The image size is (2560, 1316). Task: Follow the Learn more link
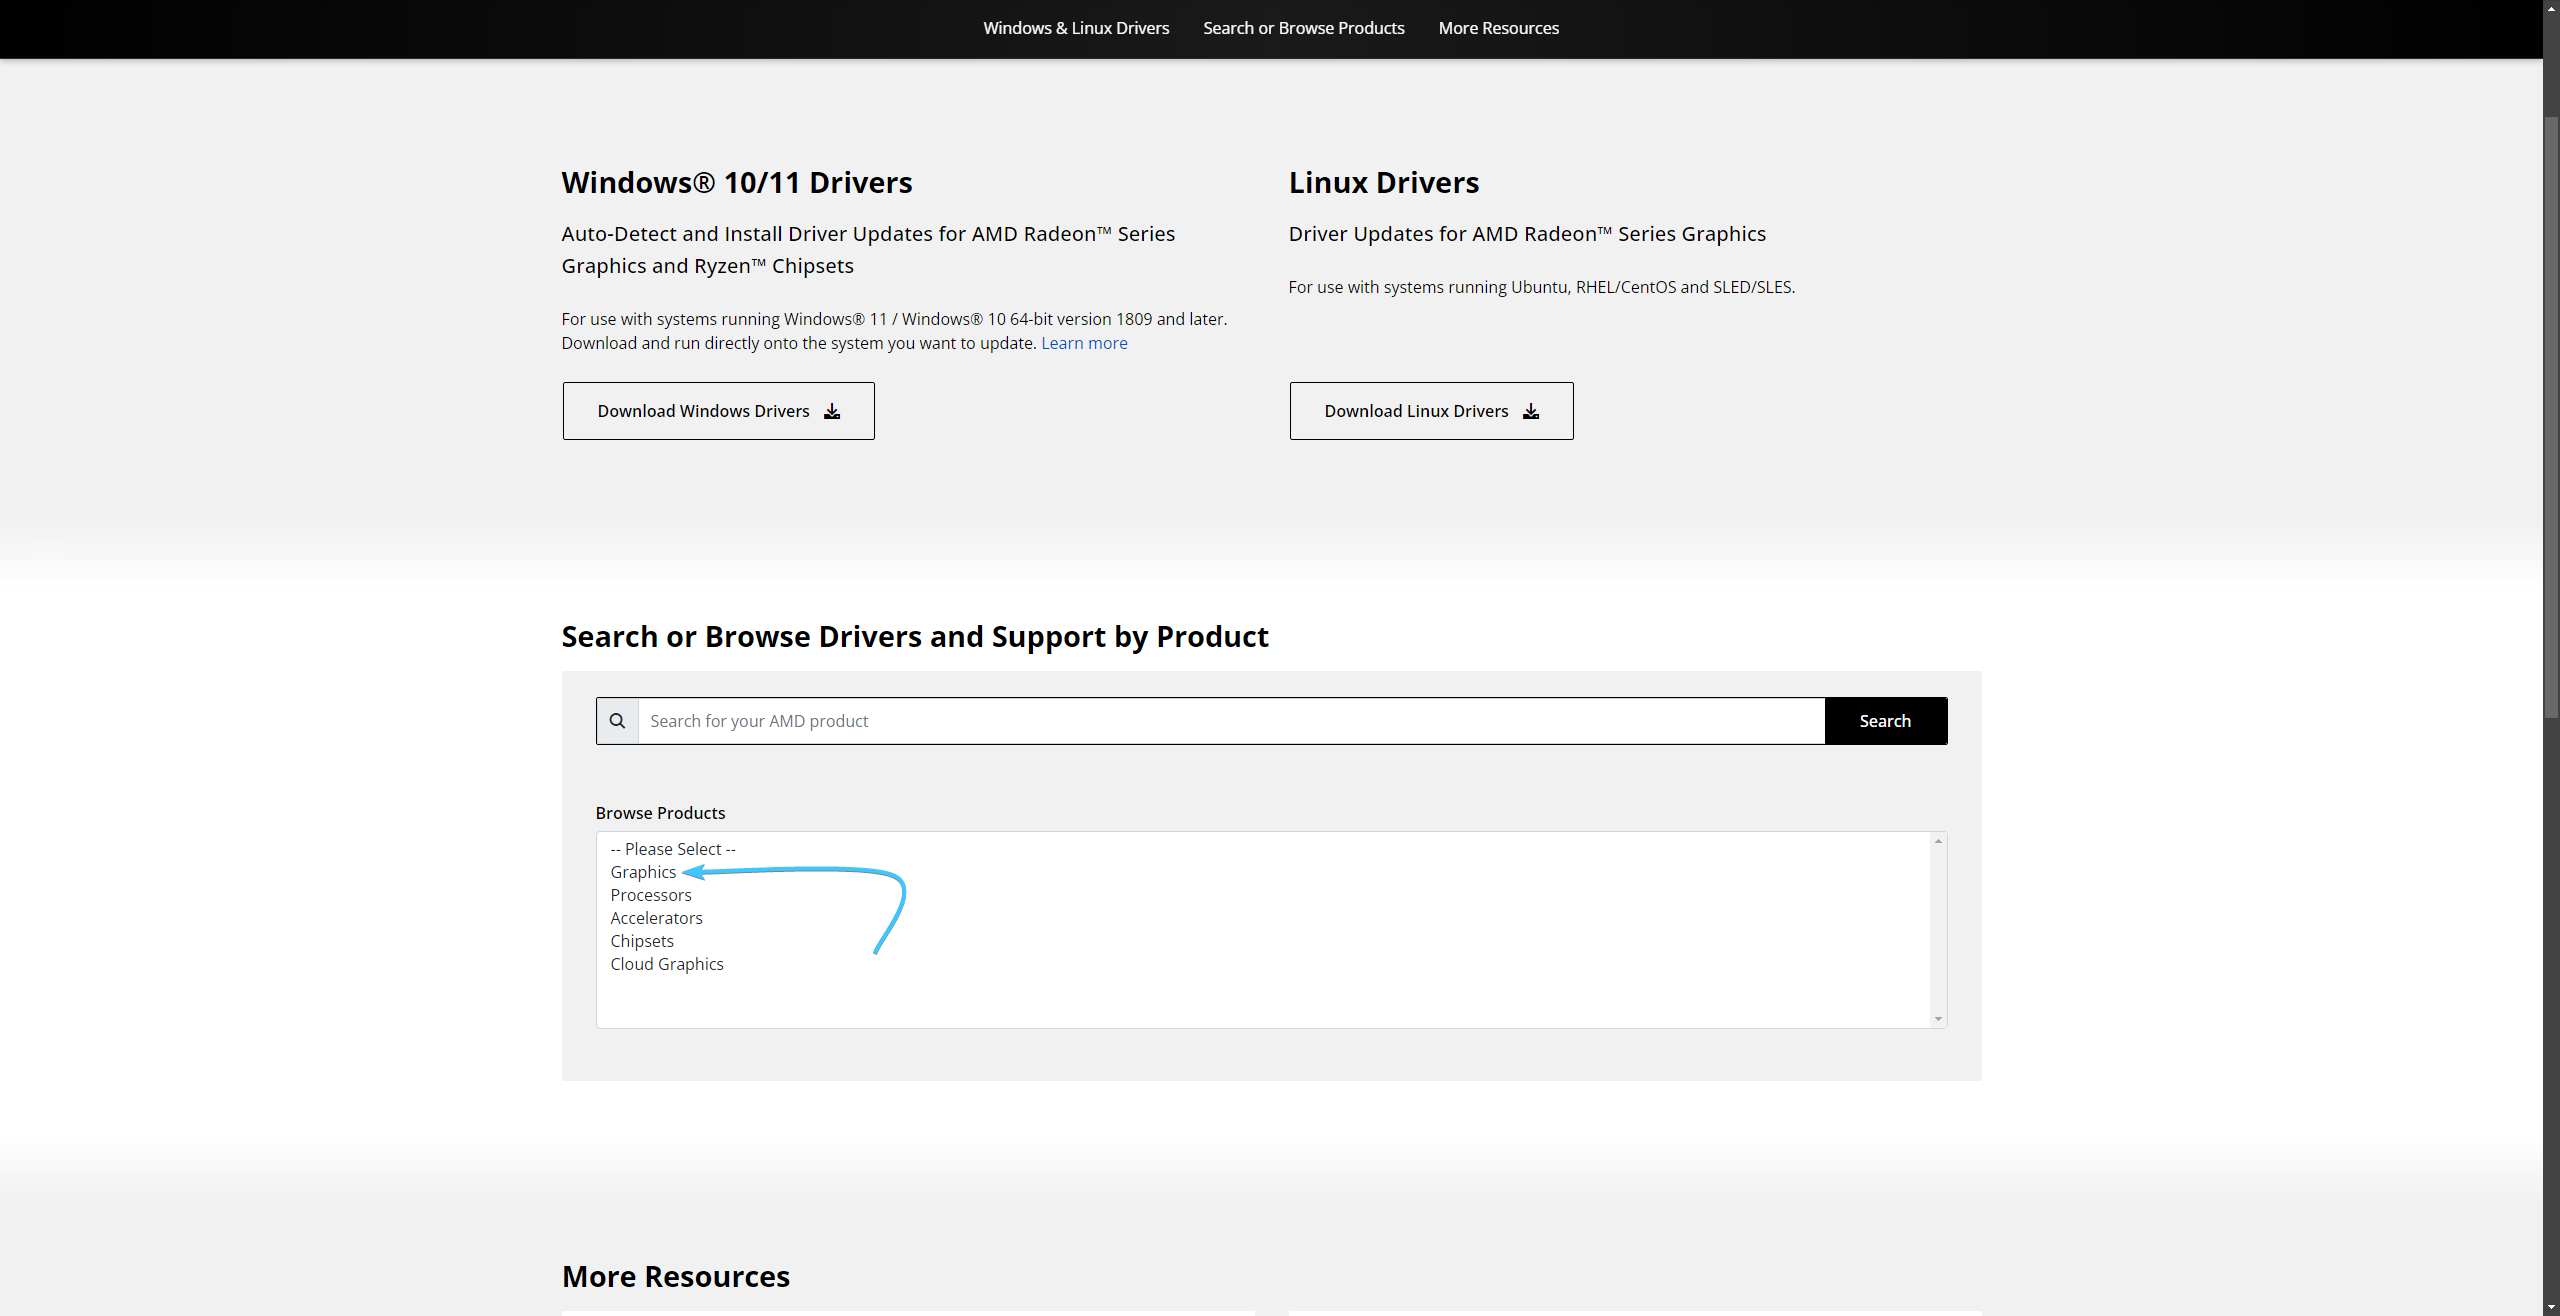[1084, 343]
